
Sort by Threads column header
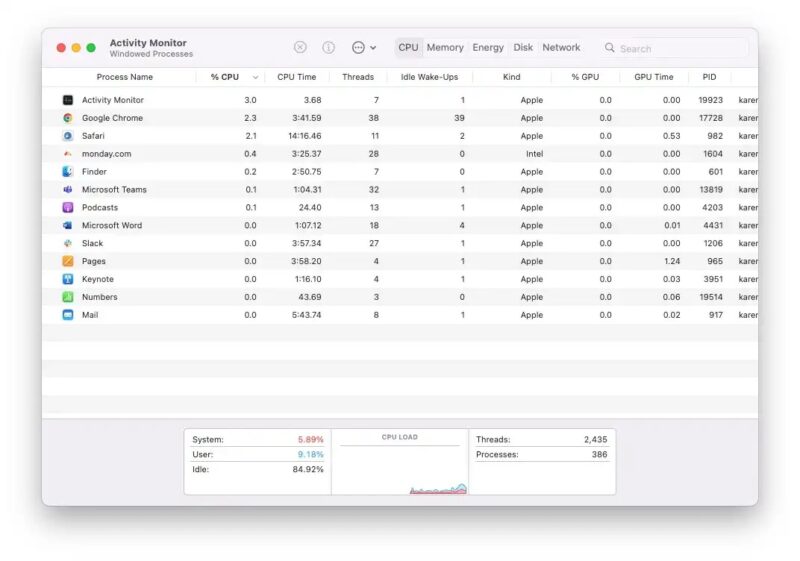[357, 77]
